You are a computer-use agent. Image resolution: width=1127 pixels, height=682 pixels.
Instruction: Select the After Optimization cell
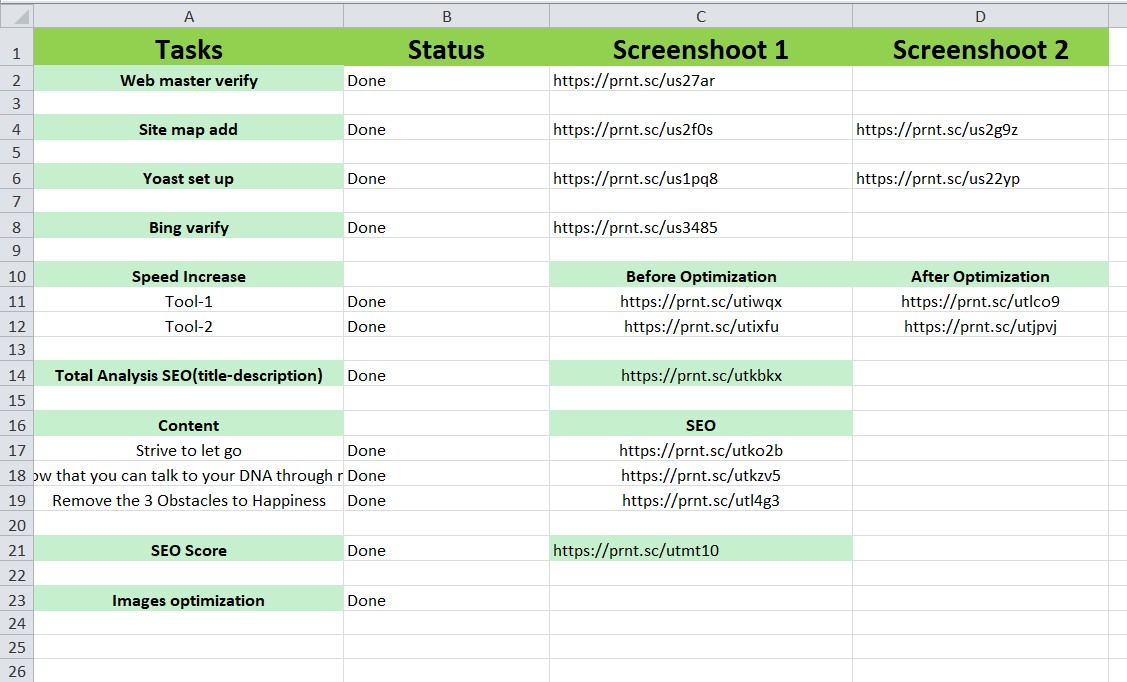pos(980,276)
